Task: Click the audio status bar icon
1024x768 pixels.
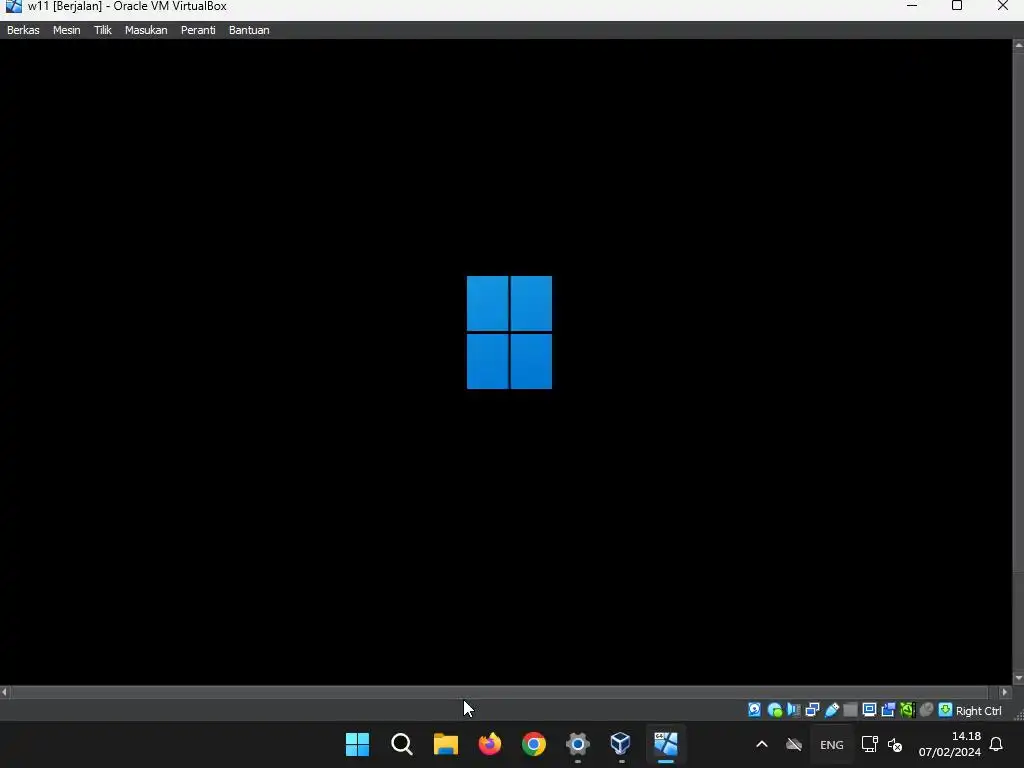Action: tap(793, 710)
